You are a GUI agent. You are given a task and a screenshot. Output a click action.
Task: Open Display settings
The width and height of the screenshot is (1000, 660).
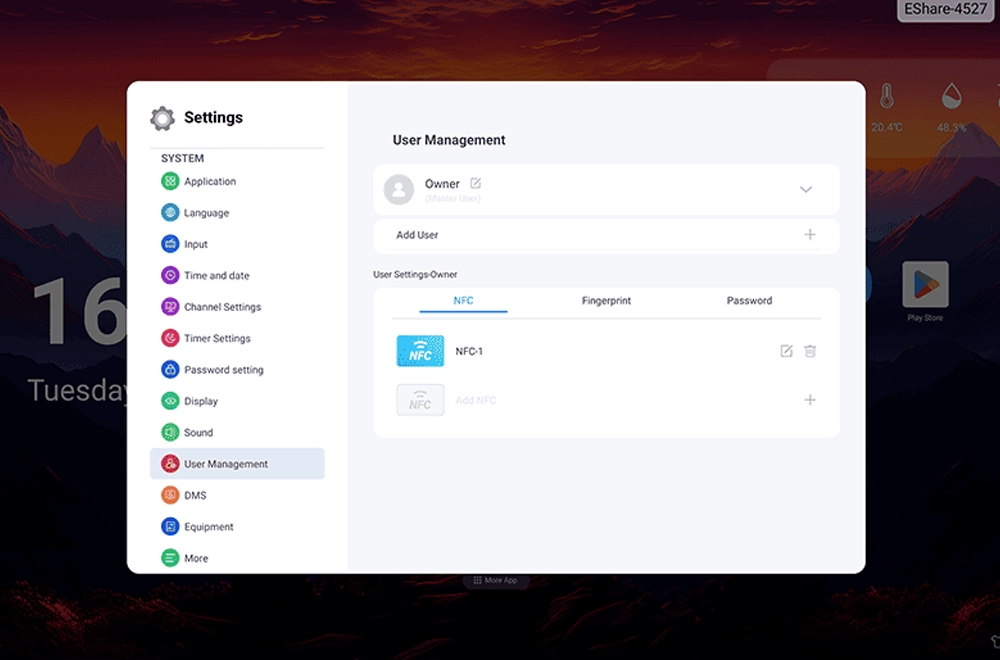click(x=200, y=401)
